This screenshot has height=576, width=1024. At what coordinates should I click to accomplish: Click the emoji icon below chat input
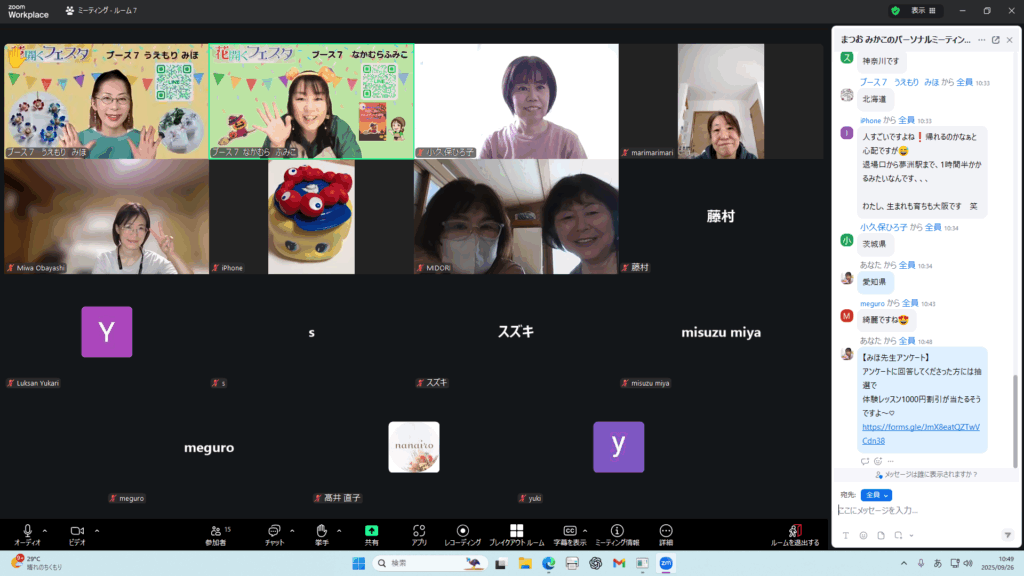click(x=863, y=535)
